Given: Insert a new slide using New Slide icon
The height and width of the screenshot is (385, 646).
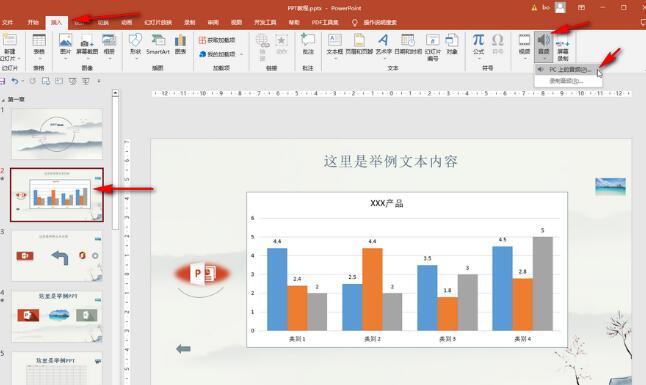Looking at the screenshot, I should click(x=9, y=40).
